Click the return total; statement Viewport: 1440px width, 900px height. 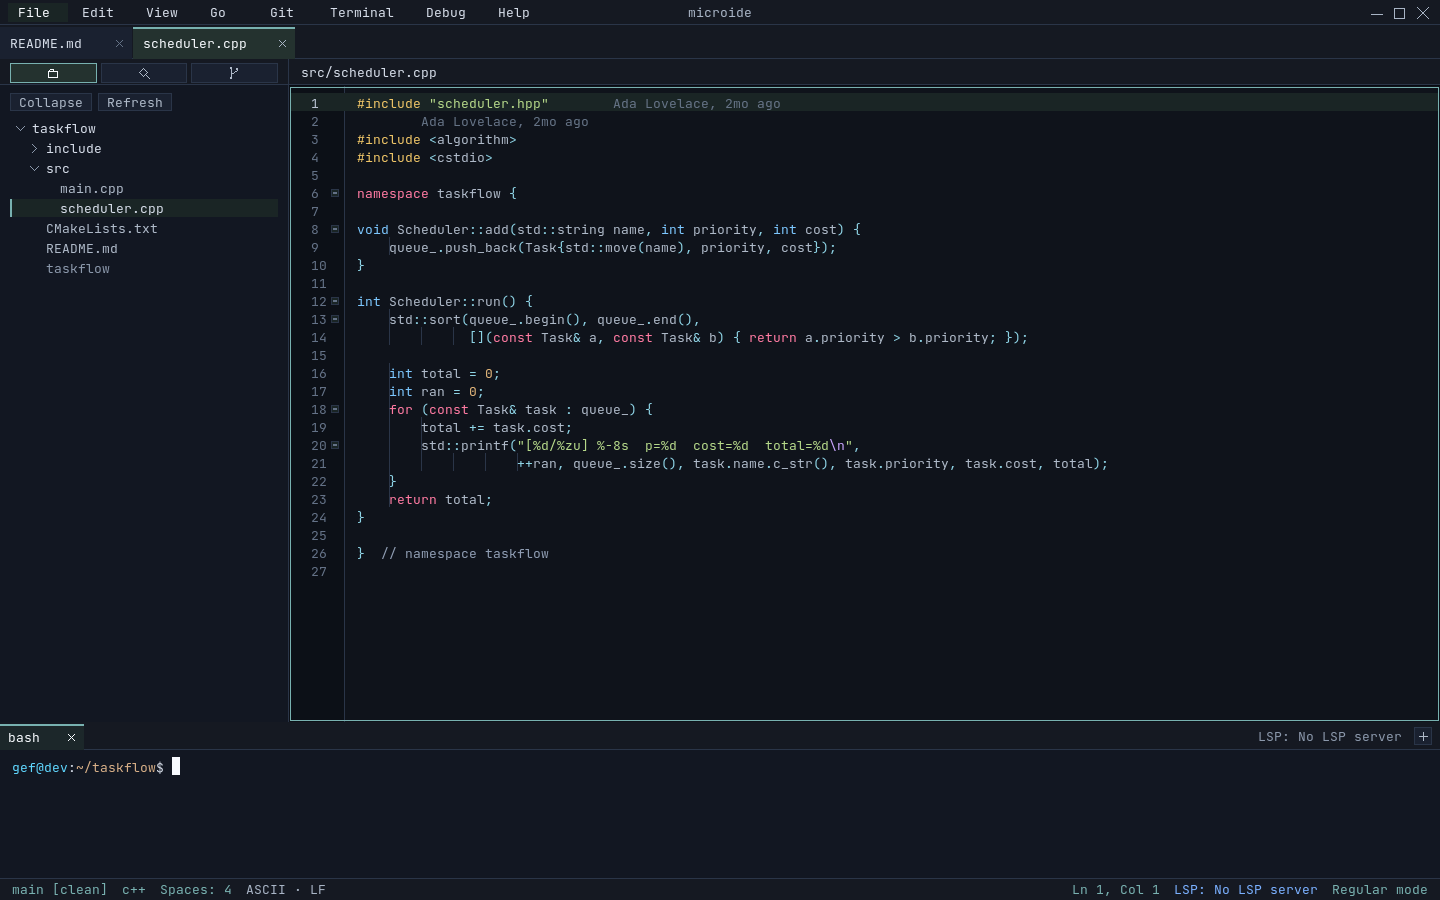[441, 499]
